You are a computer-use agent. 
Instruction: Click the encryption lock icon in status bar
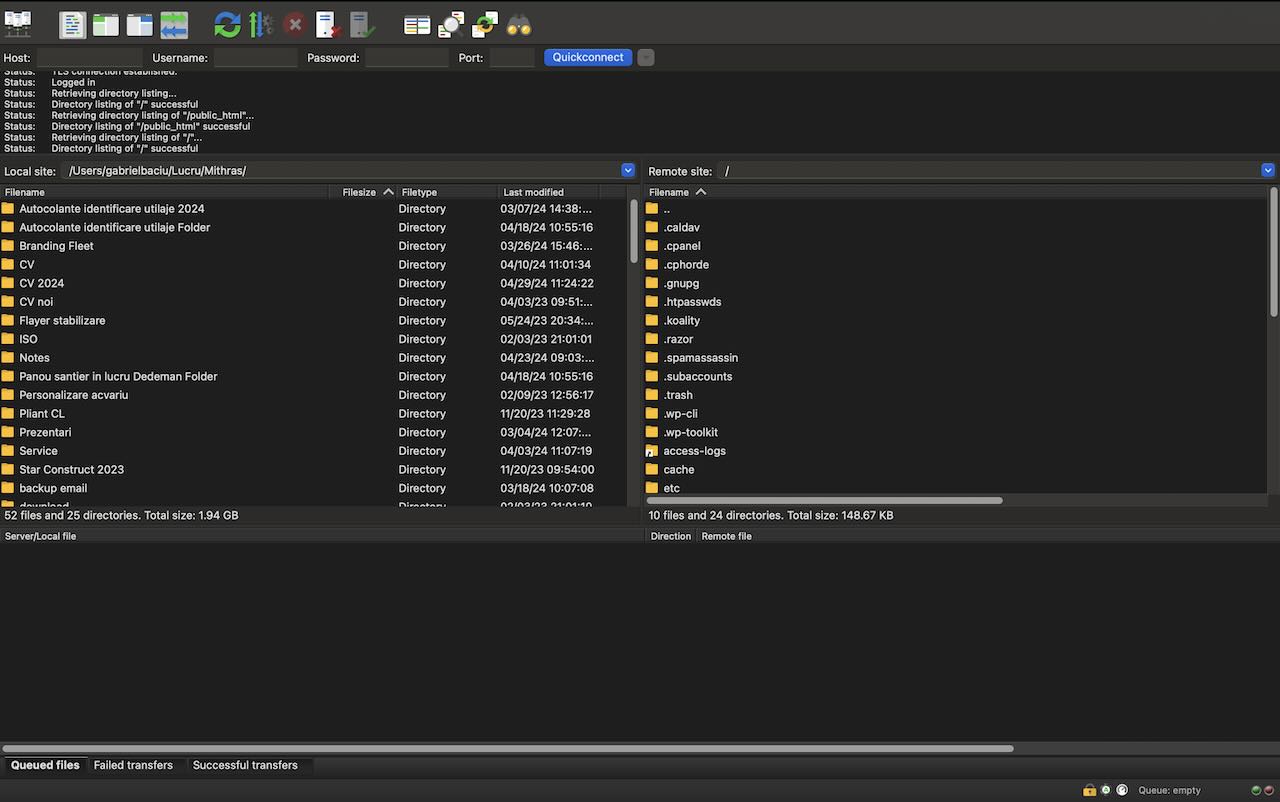pos(1089,790)
